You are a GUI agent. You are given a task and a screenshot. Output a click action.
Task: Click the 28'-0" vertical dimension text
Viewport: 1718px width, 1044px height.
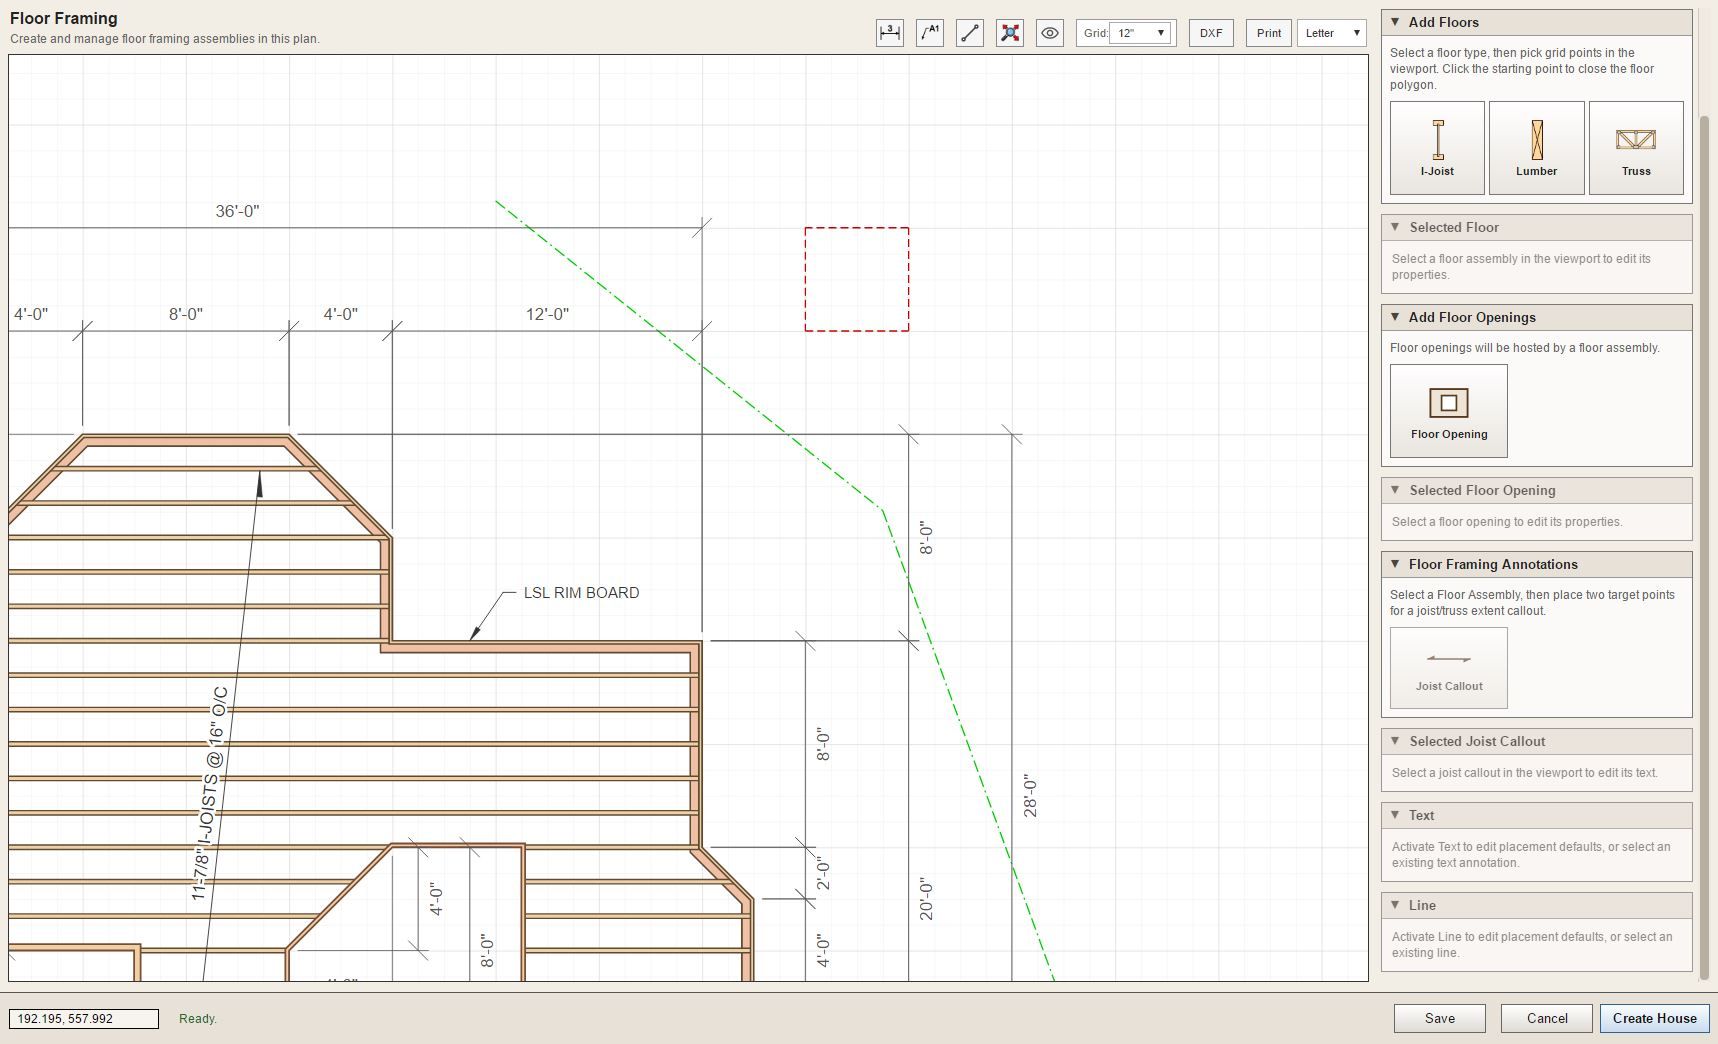pyautogui.click(x=1030, y=796)
